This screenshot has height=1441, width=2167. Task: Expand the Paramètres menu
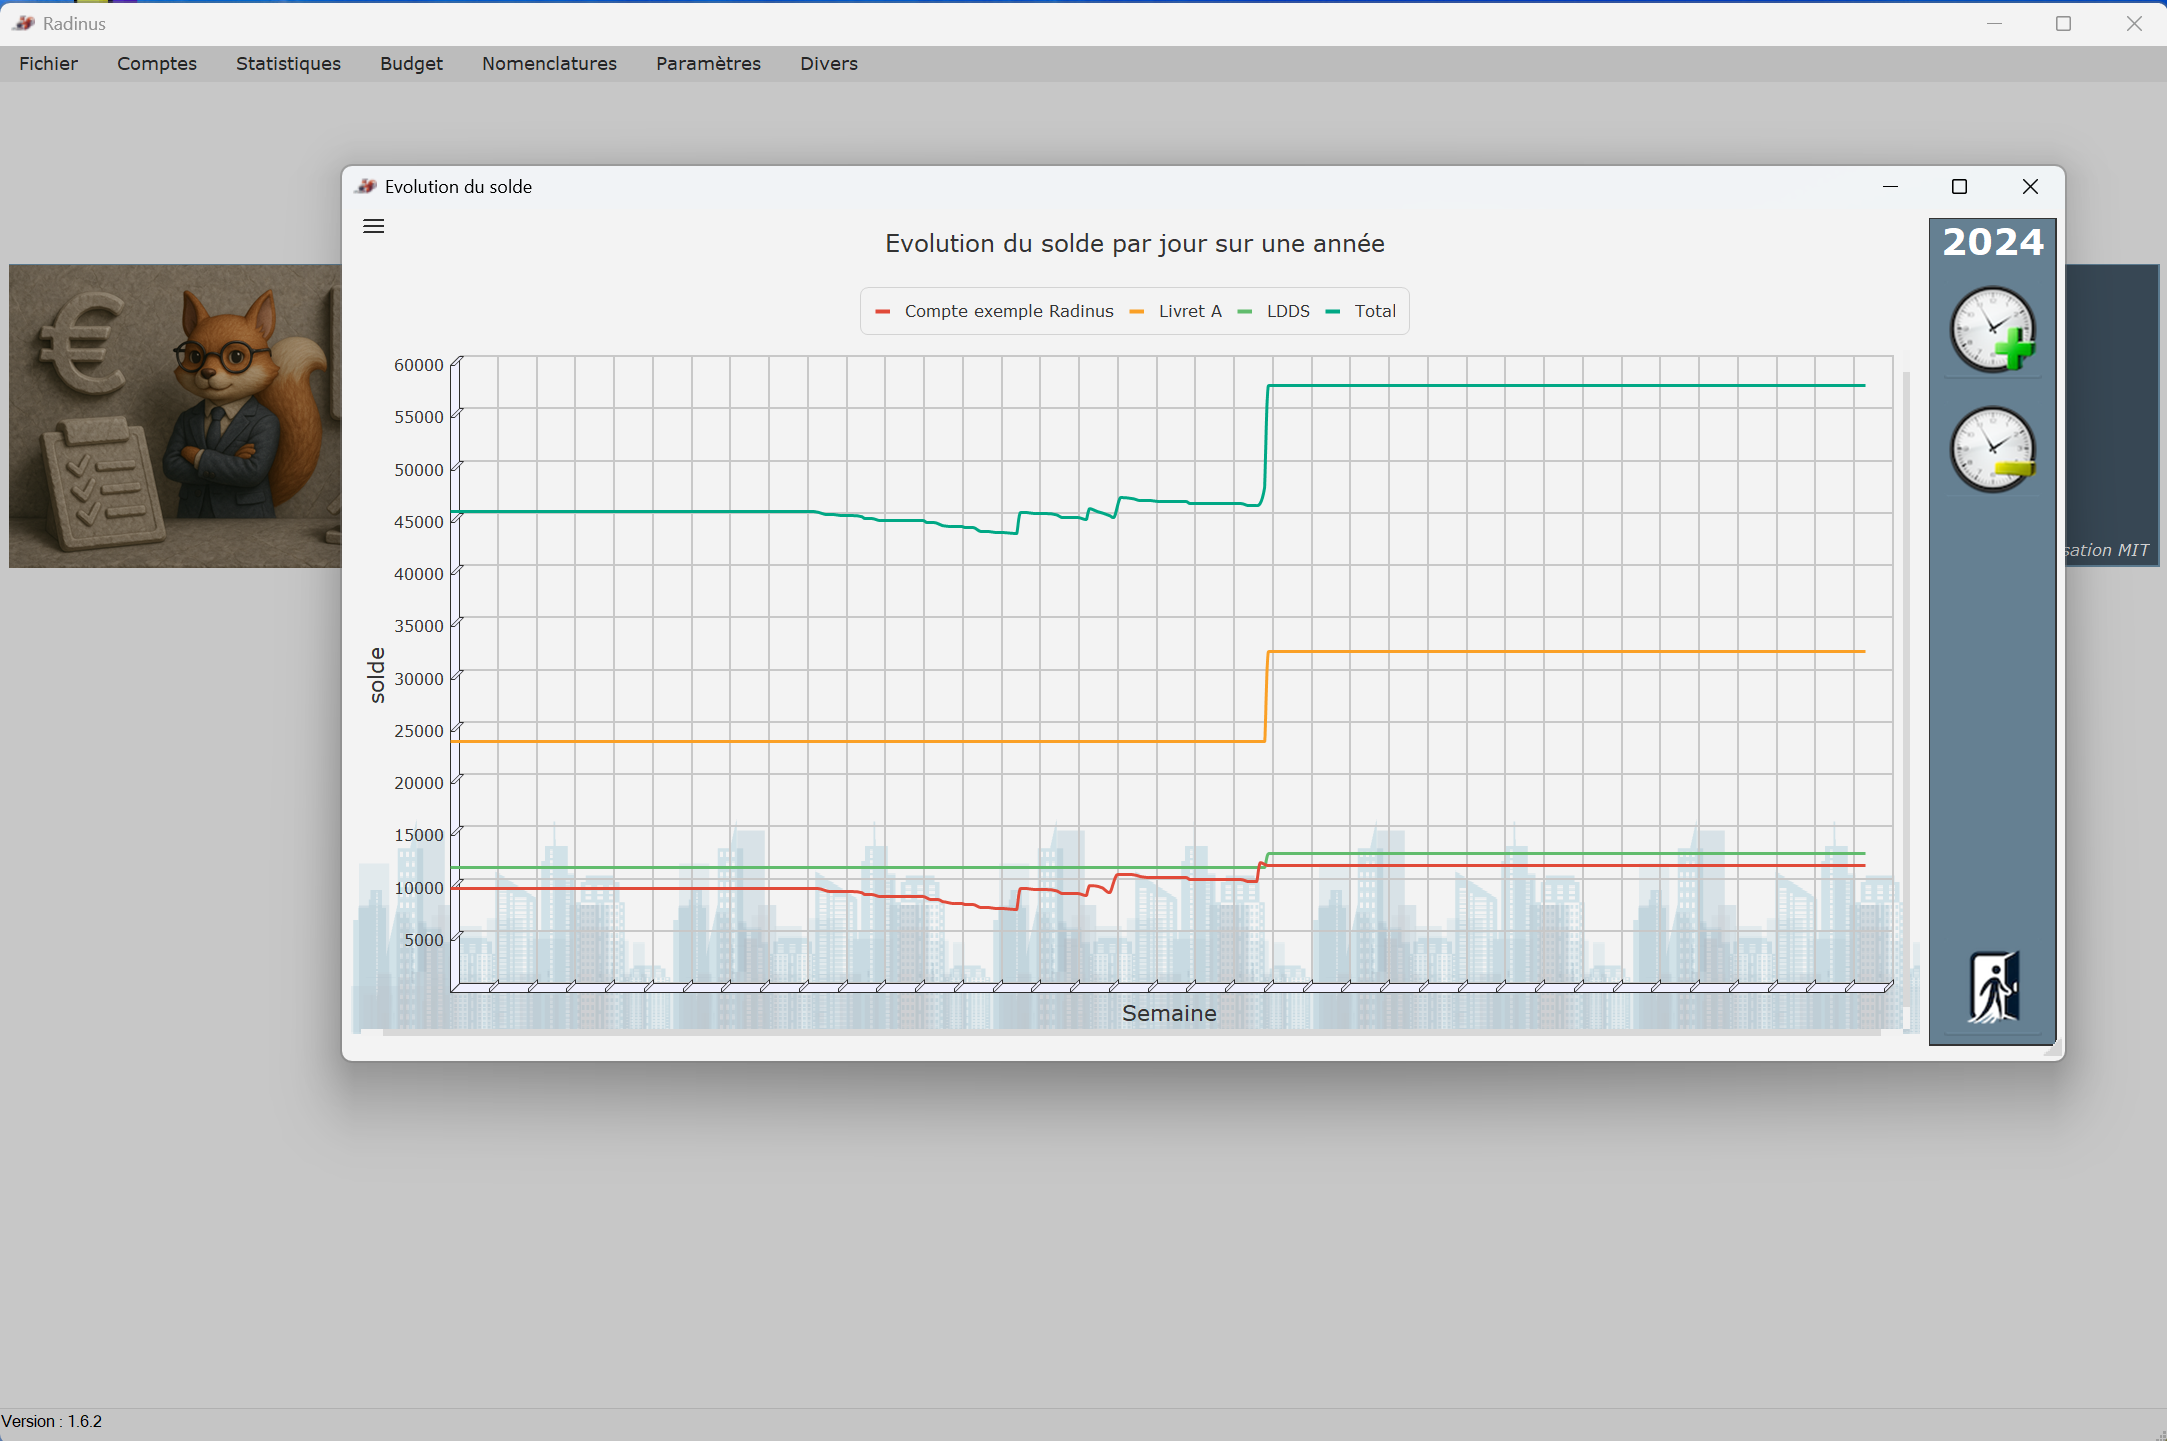coord(708,64)
